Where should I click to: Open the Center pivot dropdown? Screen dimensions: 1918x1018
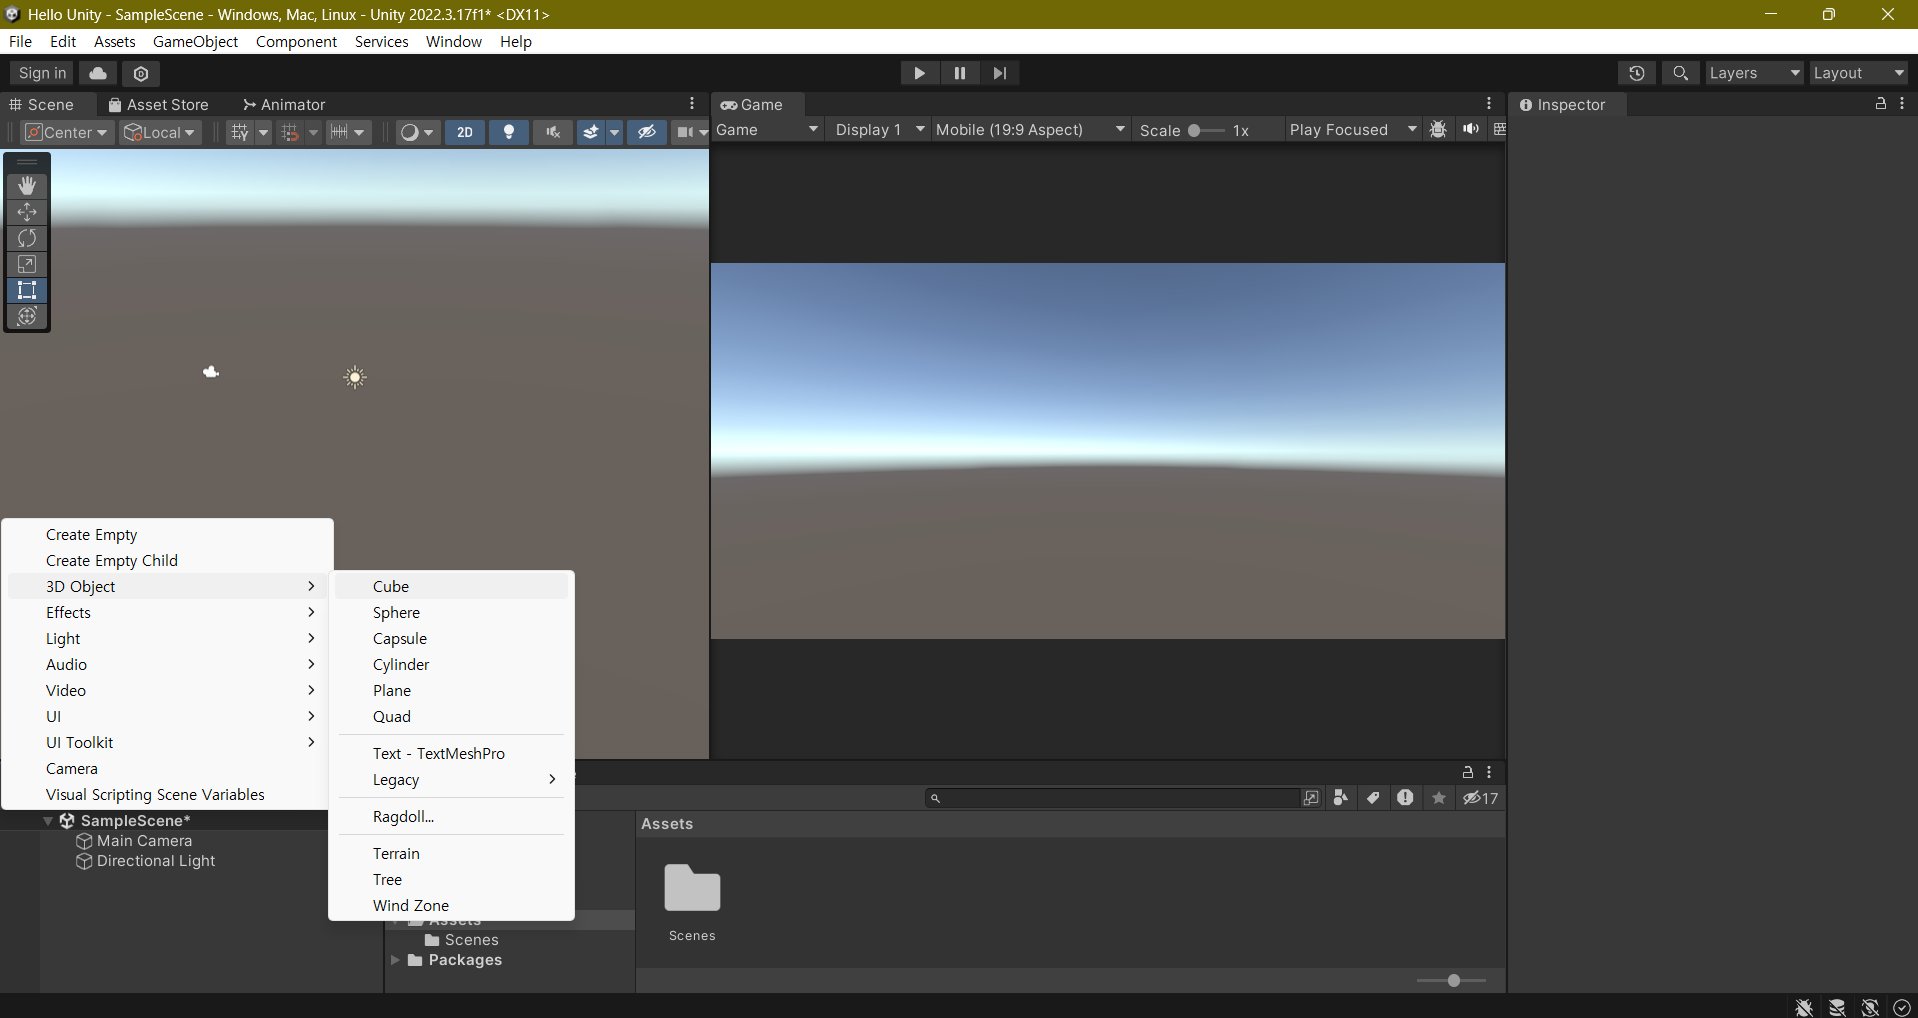66,132
